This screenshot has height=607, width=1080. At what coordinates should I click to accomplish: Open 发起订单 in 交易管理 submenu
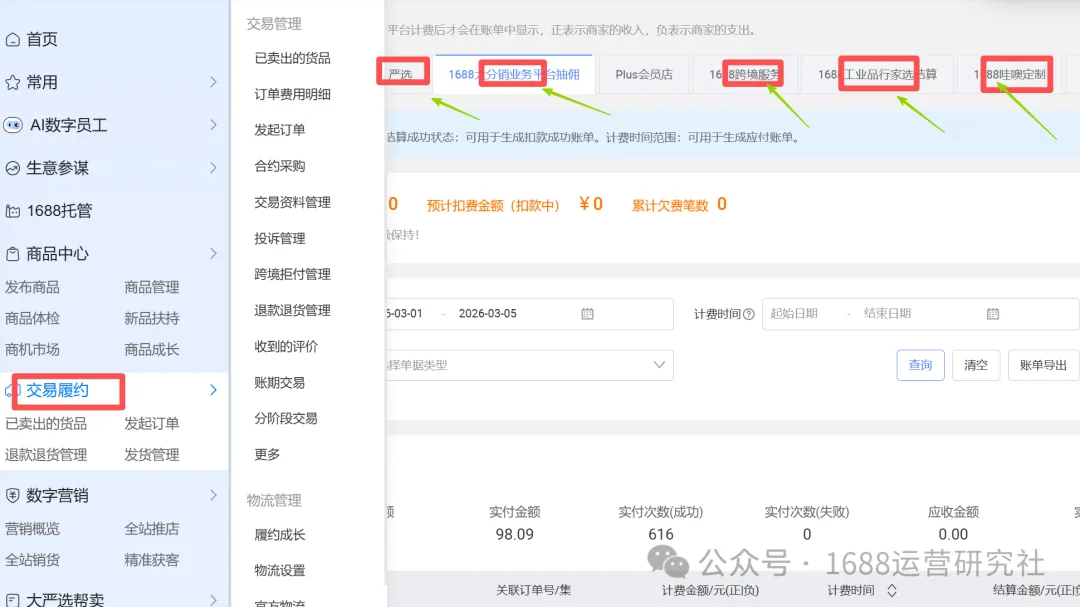[280, 130]
